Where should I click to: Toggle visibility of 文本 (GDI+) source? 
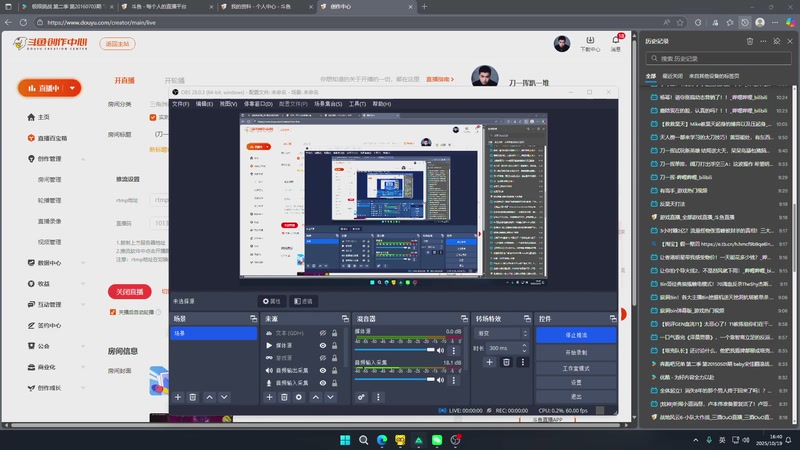click(322, 333)
